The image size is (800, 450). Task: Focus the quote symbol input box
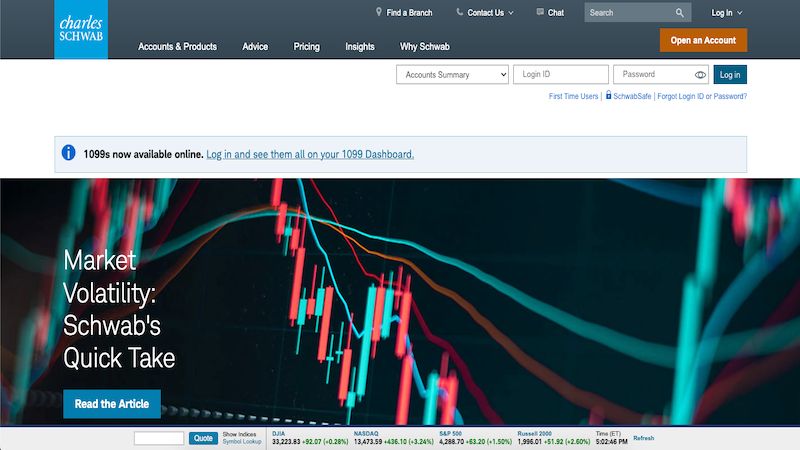159,438
